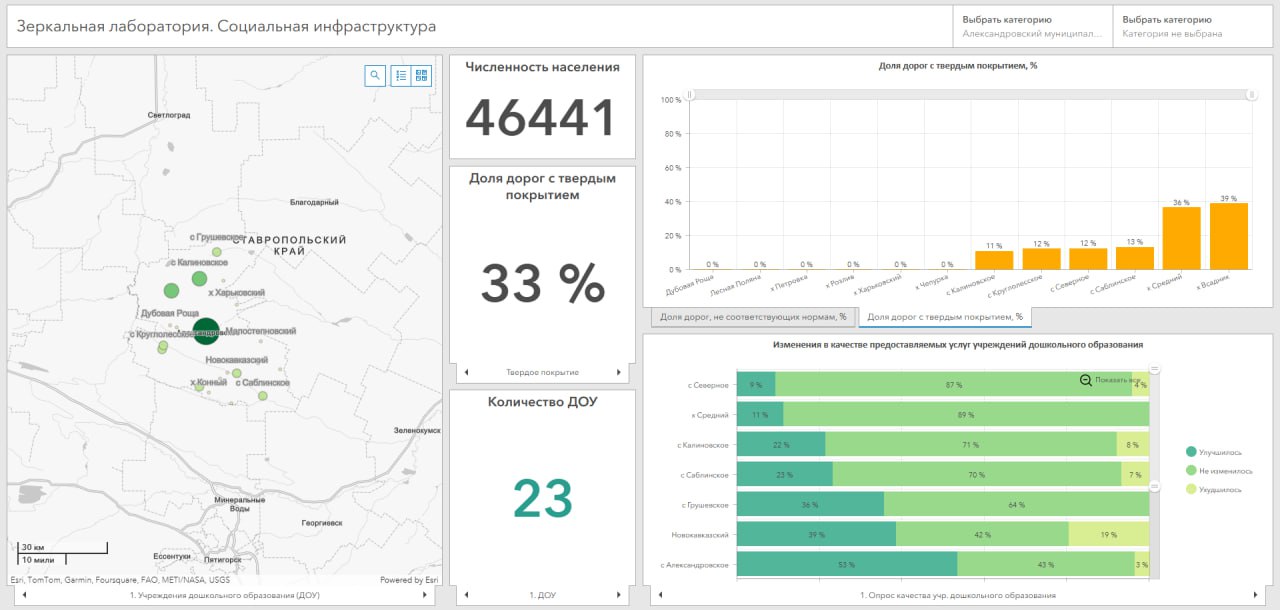This screenshot has width=1280, height=610.
Task: Open the basemap gallery grid icon
Action: click(x=421, y=75)
